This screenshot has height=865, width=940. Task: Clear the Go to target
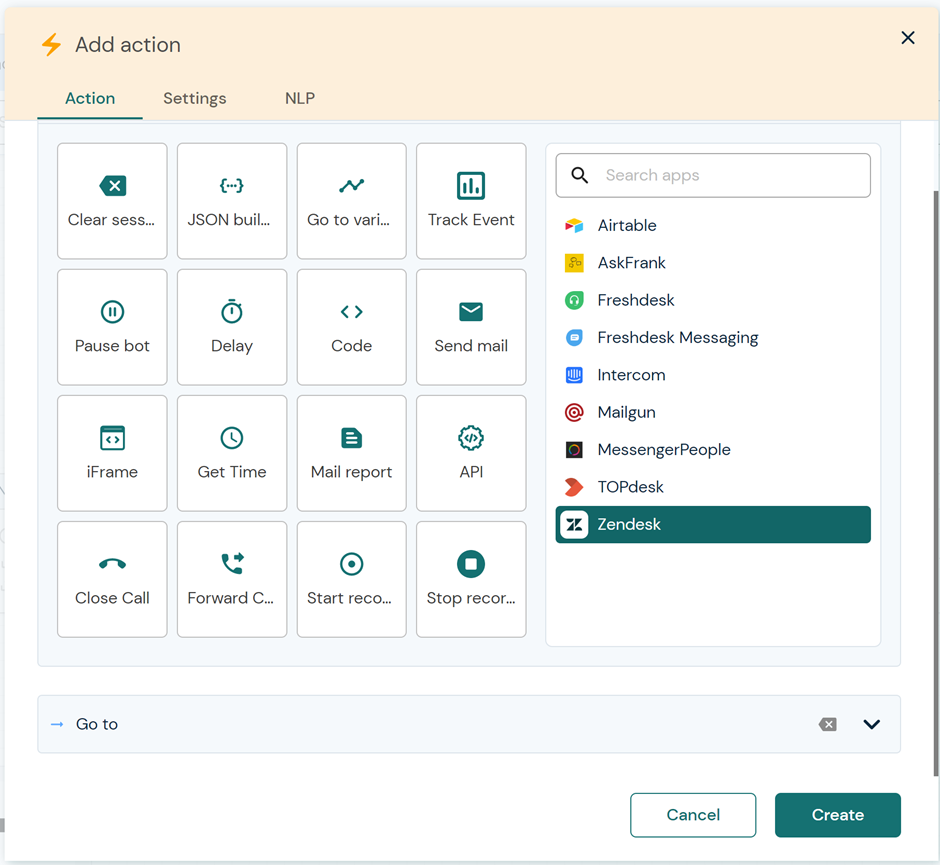click(827, 724)
